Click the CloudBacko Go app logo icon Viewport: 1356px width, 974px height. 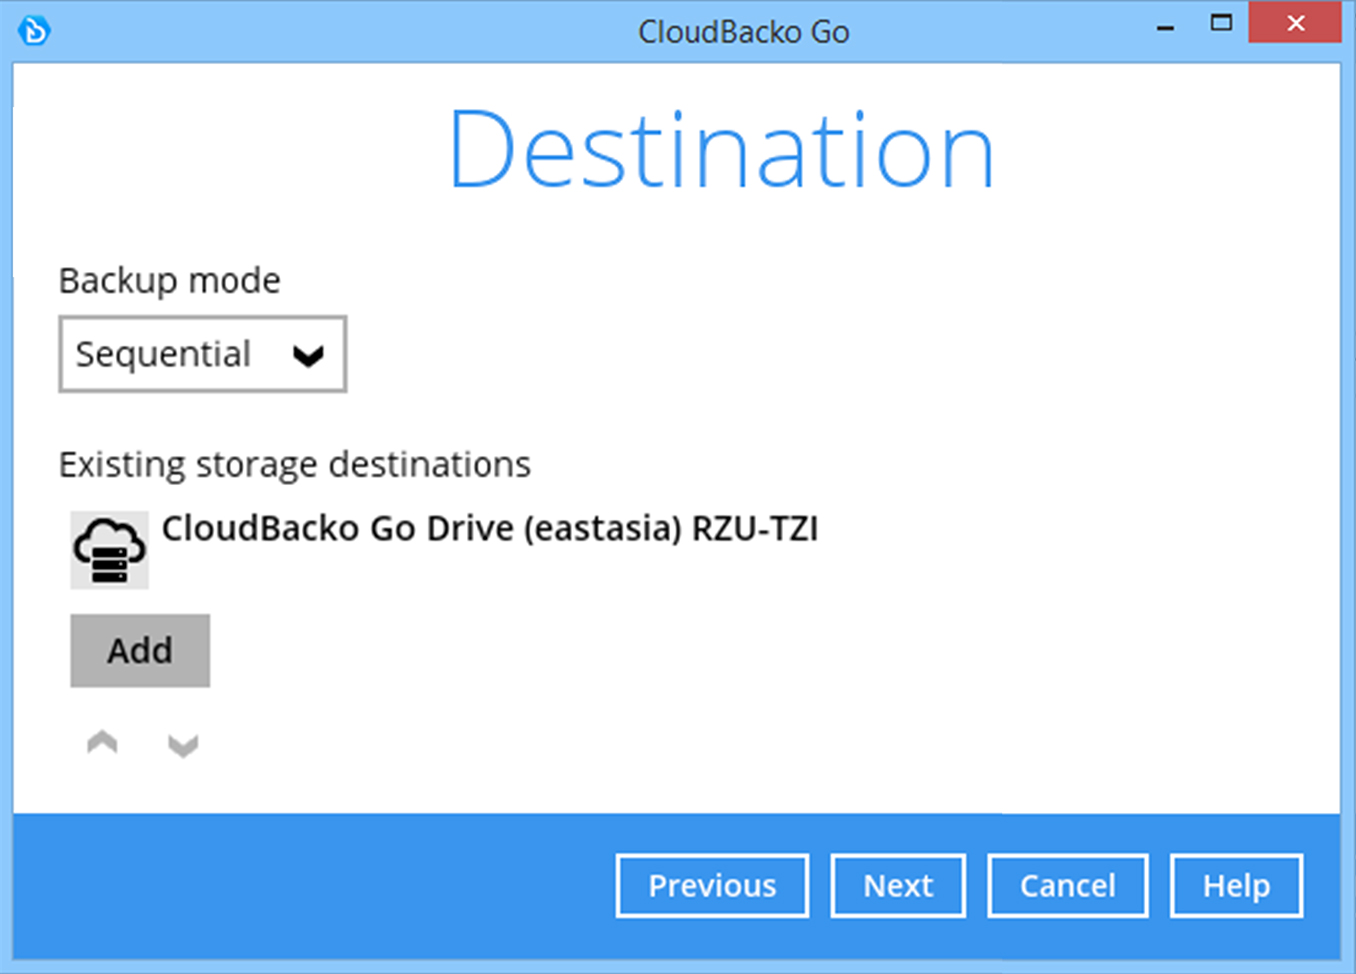(x=34, y=31)
